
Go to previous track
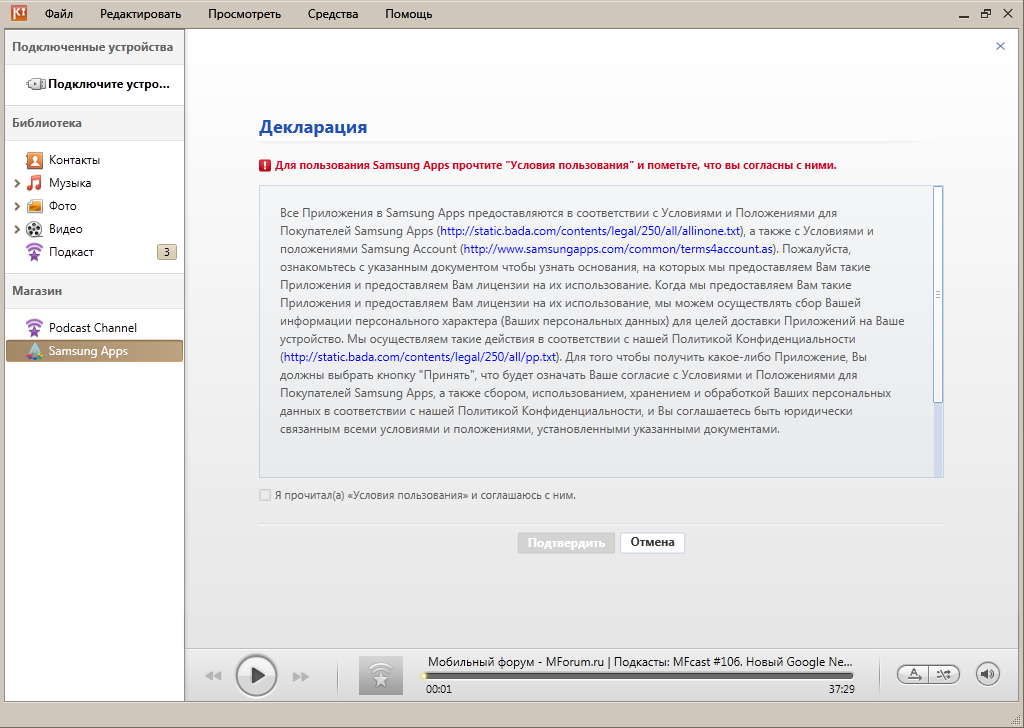pyautogui.click(x=214, y=676)
